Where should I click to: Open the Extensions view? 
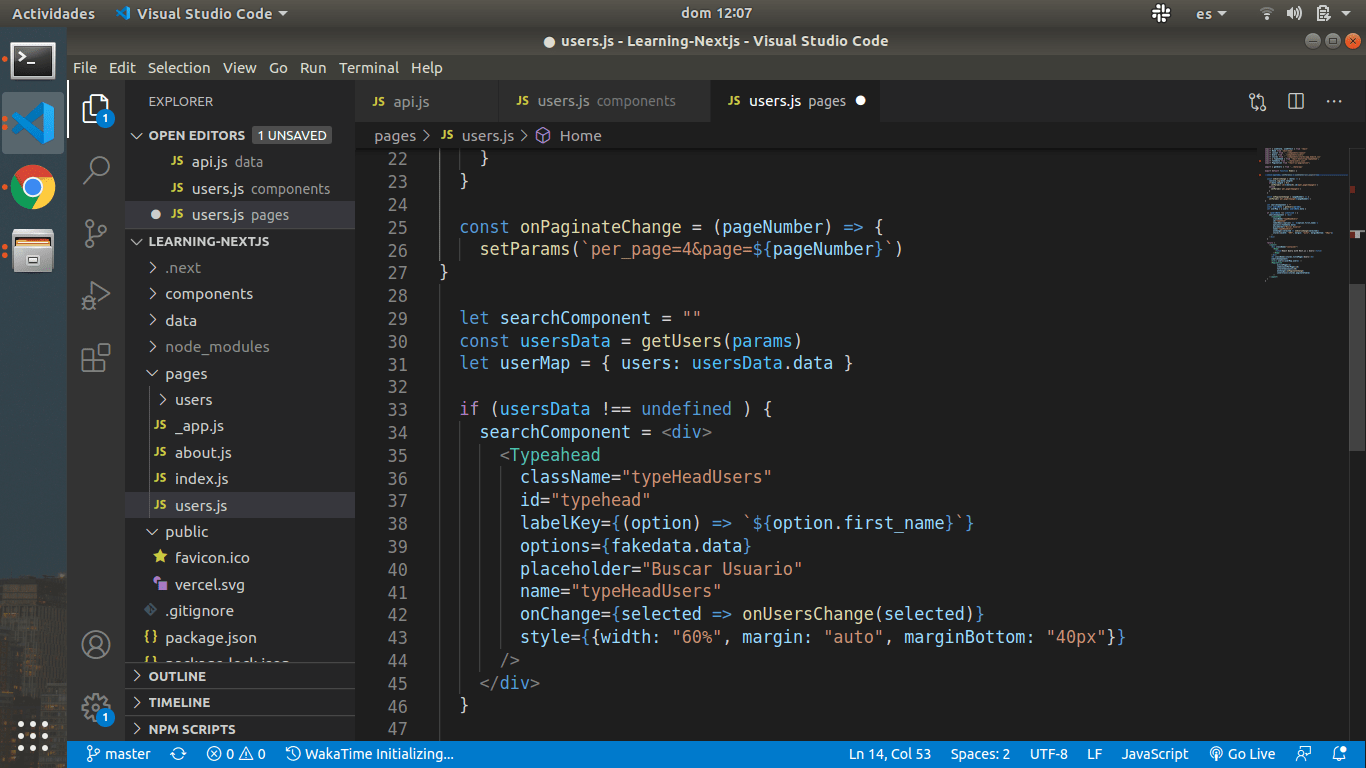point(96,358)
